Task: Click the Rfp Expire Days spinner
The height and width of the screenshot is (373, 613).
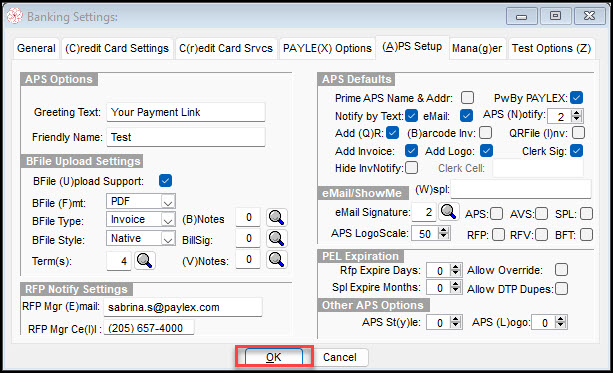Action: tap(455, 270)
